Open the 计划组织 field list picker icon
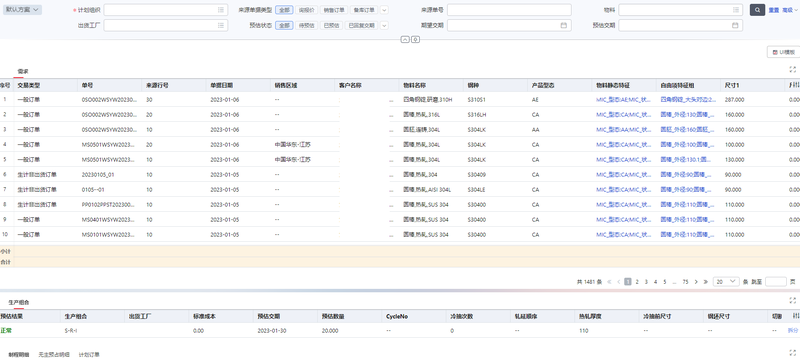Viewport: 800px width, 360px height. (221, 10)
